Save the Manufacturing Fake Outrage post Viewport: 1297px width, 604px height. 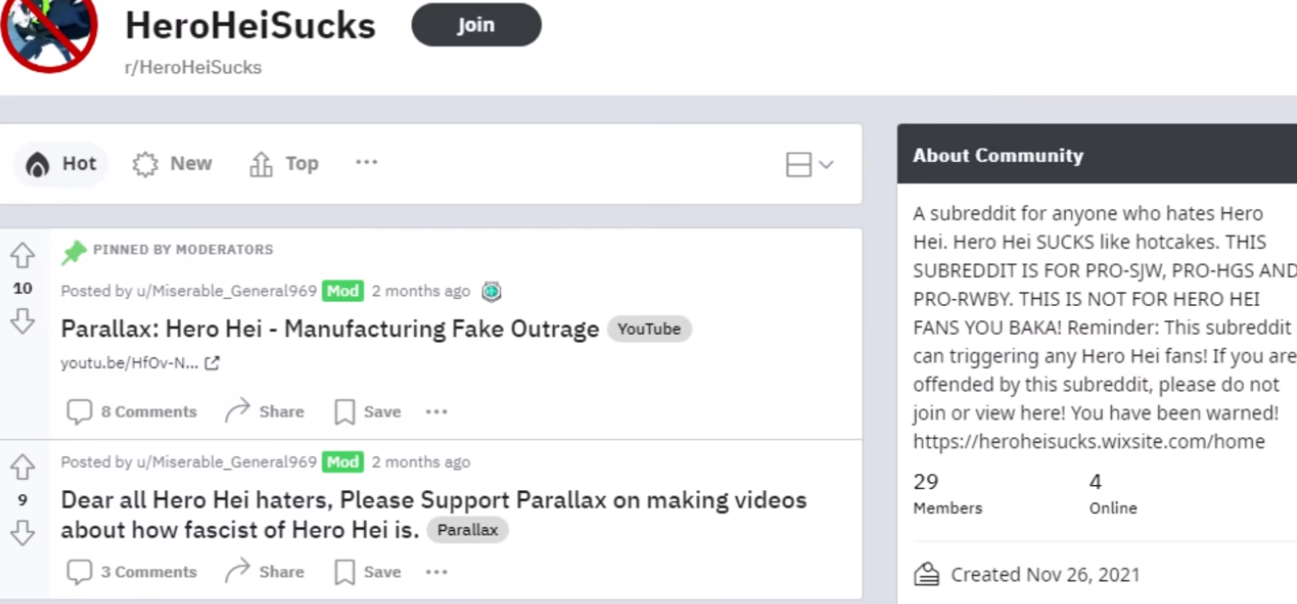pos(368,411)
